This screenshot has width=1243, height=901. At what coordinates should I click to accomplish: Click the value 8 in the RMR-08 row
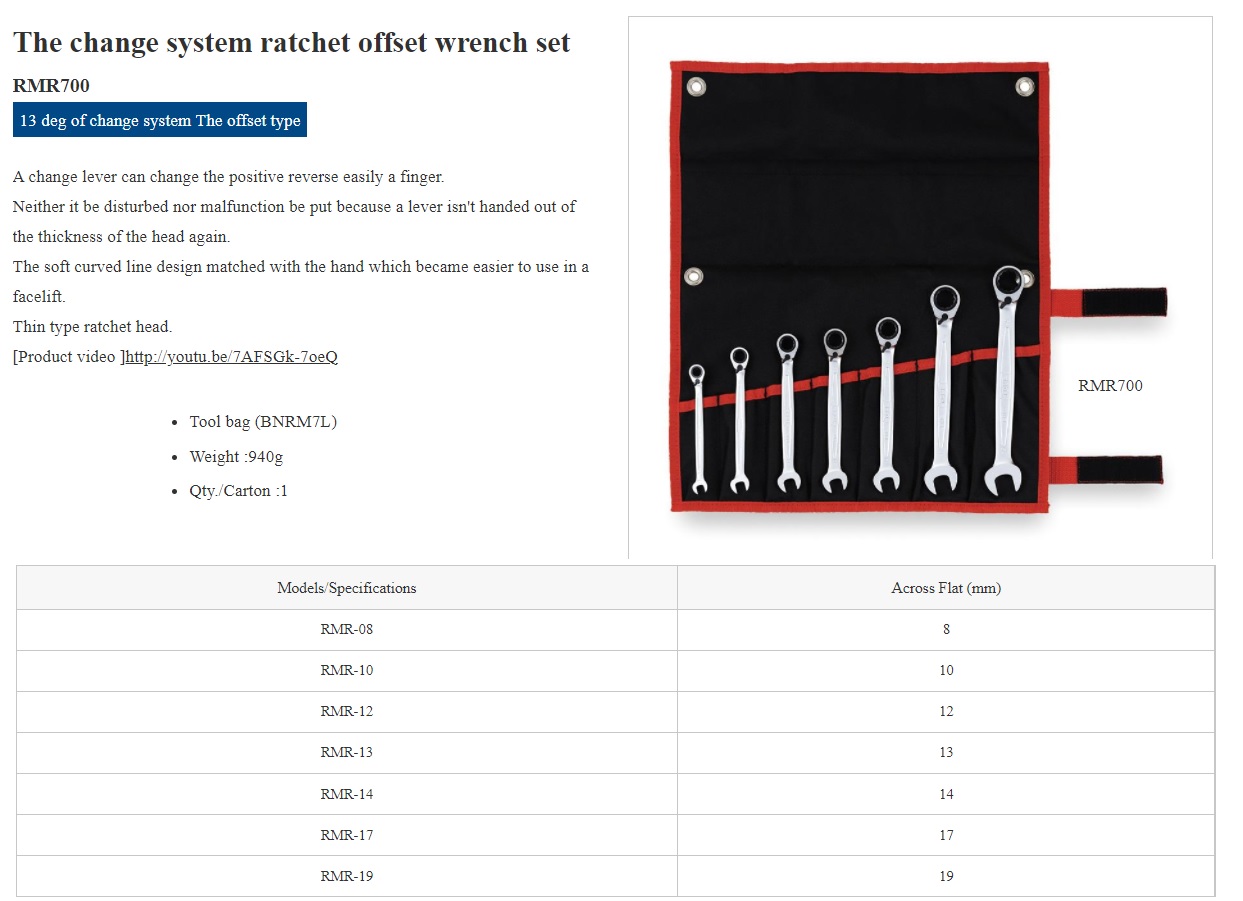[x=946, y=630]
